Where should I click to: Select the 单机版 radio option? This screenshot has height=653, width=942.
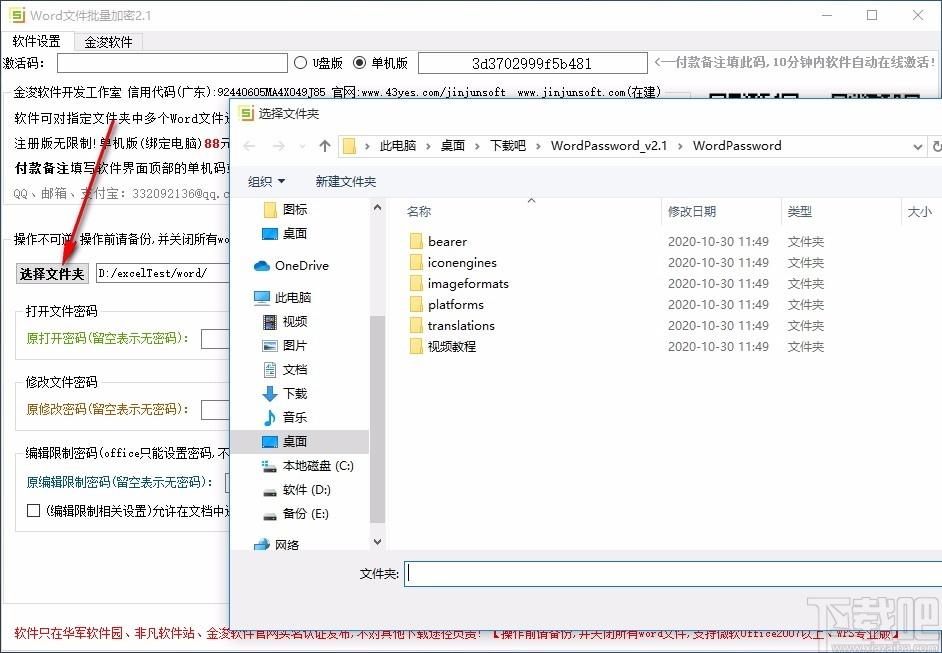click(361, 63)
